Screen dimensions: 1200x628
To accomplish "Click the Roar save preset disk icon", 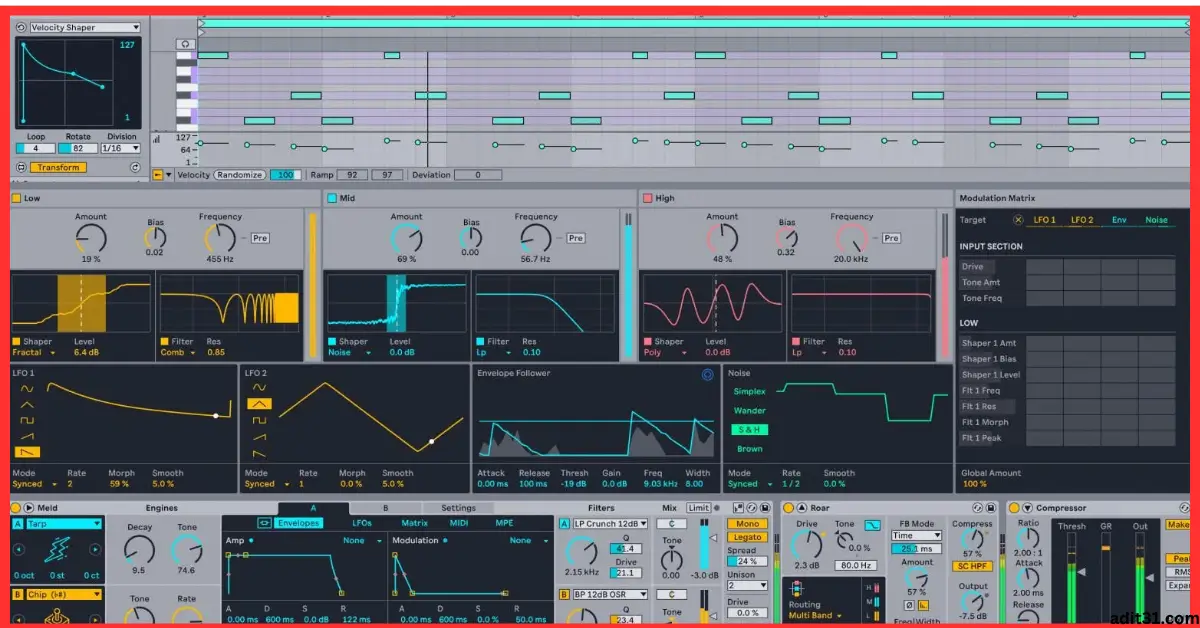I will 991,508.
